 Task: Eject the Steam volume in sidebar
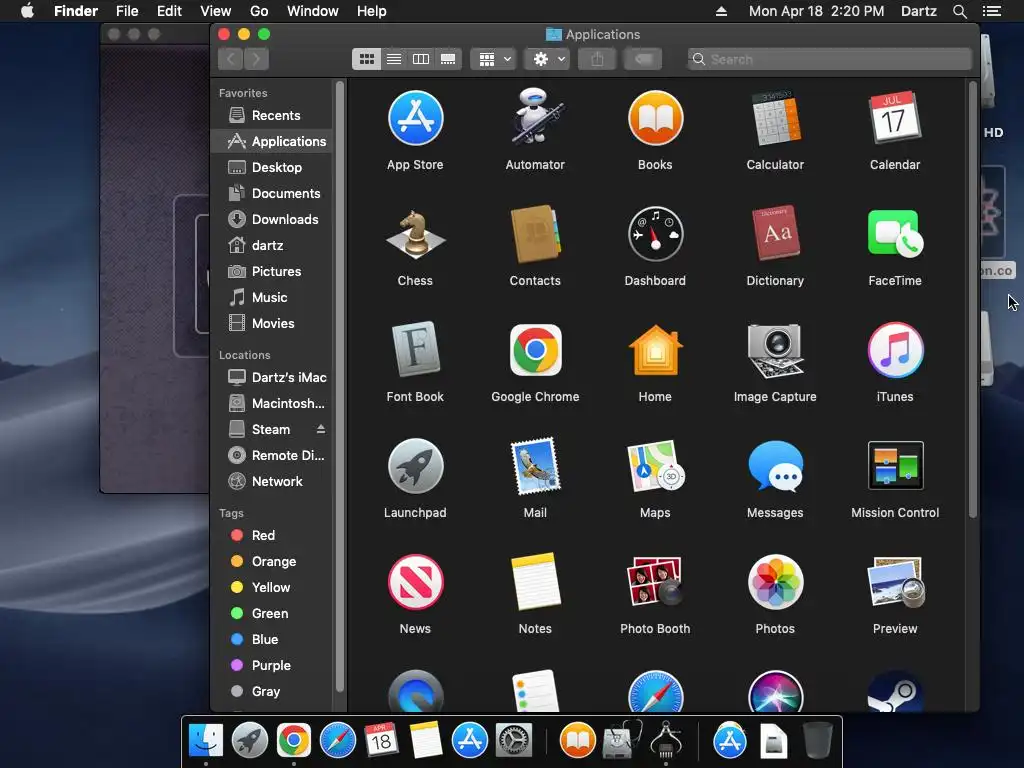pyautogui.click(x=321, y=429)
